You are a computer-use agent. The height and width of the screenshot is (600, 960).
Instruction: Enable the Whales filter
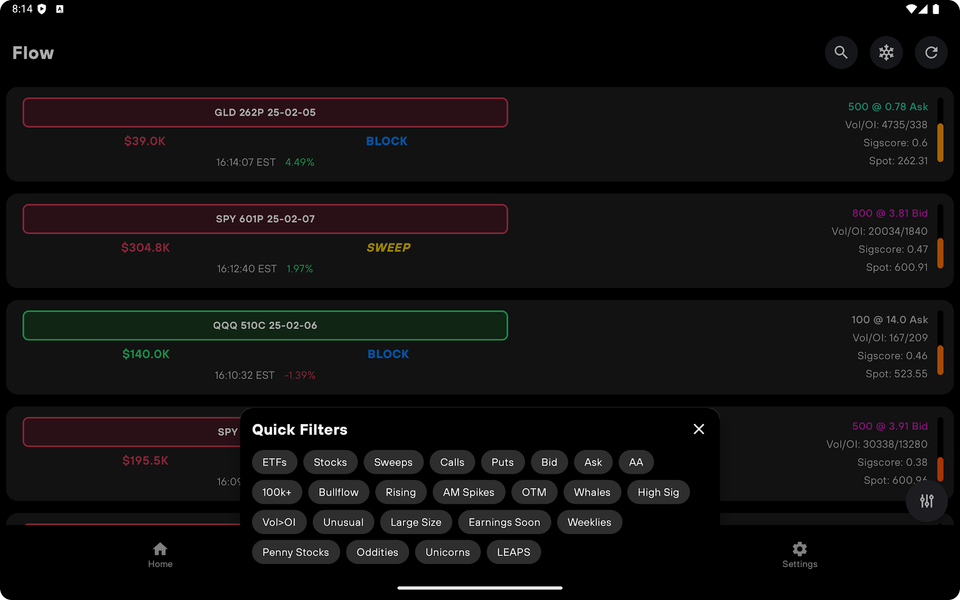click(592, 492)
